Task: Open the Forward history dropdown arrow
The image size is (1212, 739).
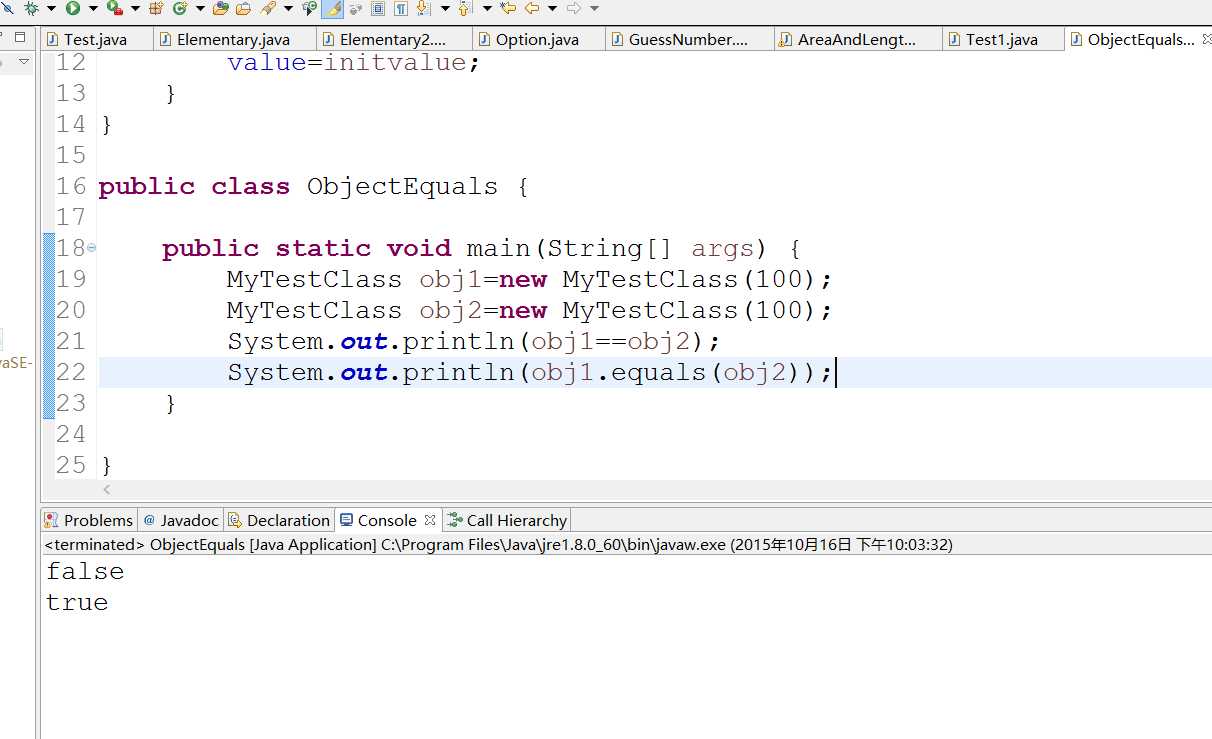Action: (594, 9)
